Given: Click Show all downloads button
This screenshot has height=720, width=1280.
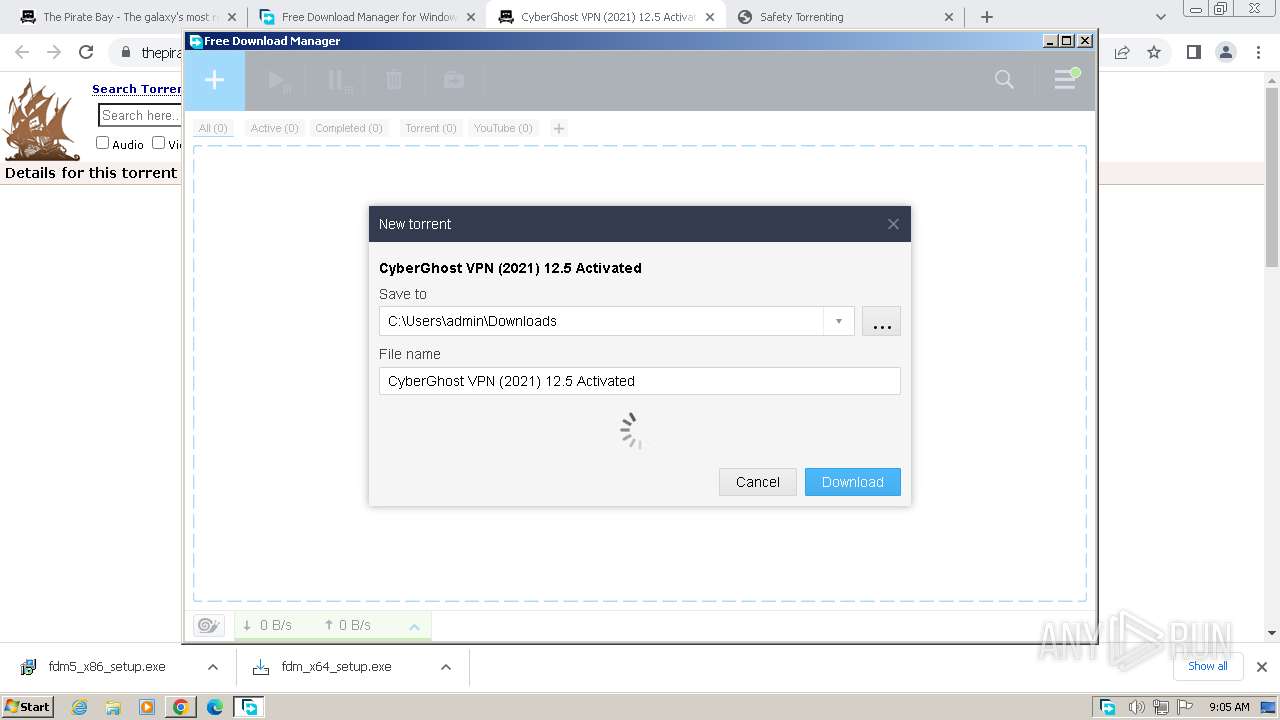Looking at the screenshot, I should (x=1208, y=666).
